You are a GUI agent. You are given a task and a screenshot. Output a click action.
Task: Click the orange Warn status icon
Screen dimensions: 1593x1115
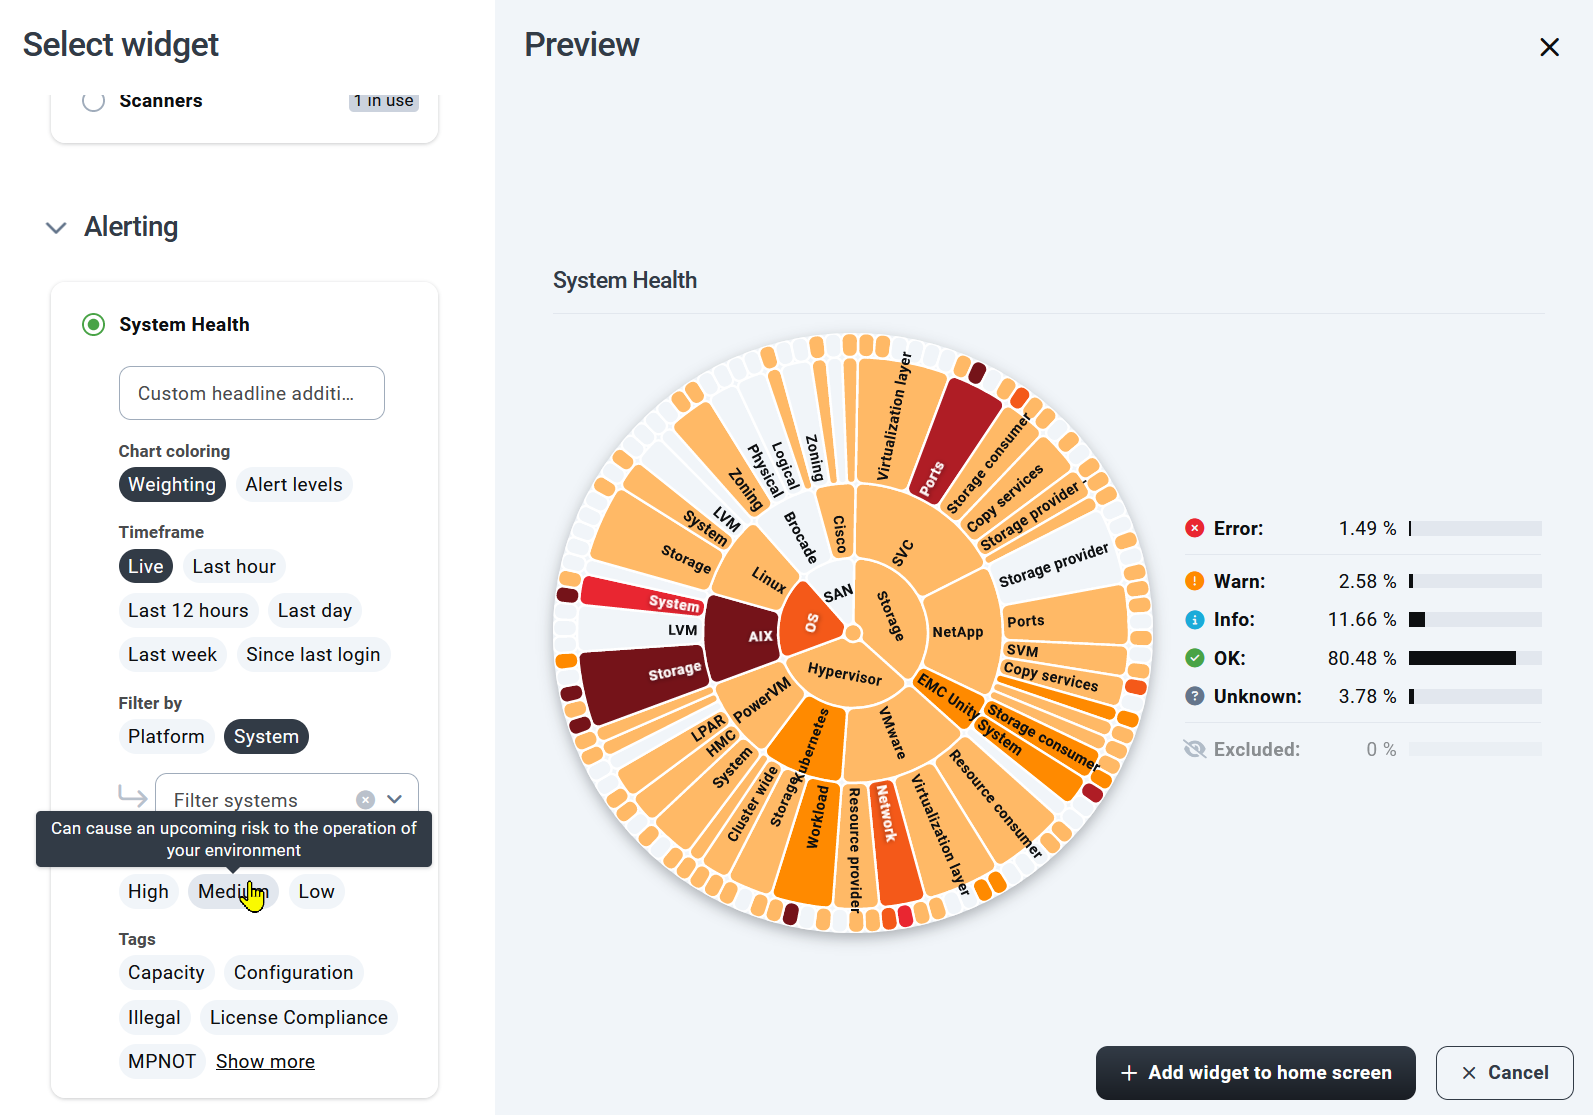tap(1194, 581)
